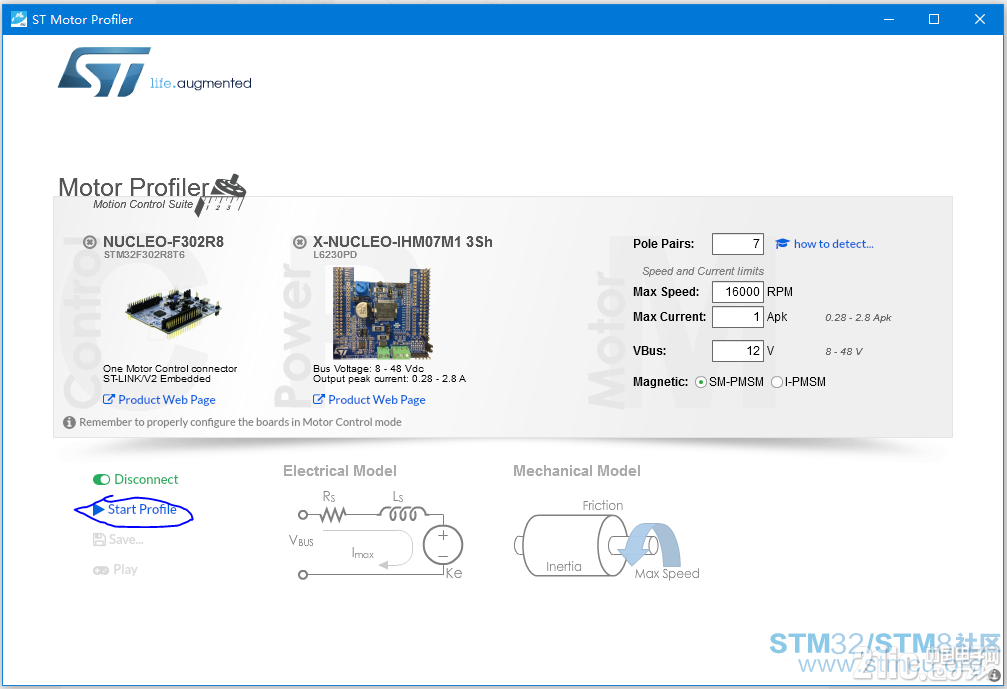Click the ST-LINK/V2 Embedded text
This screenshot has width=1007, height=689.
157,379
